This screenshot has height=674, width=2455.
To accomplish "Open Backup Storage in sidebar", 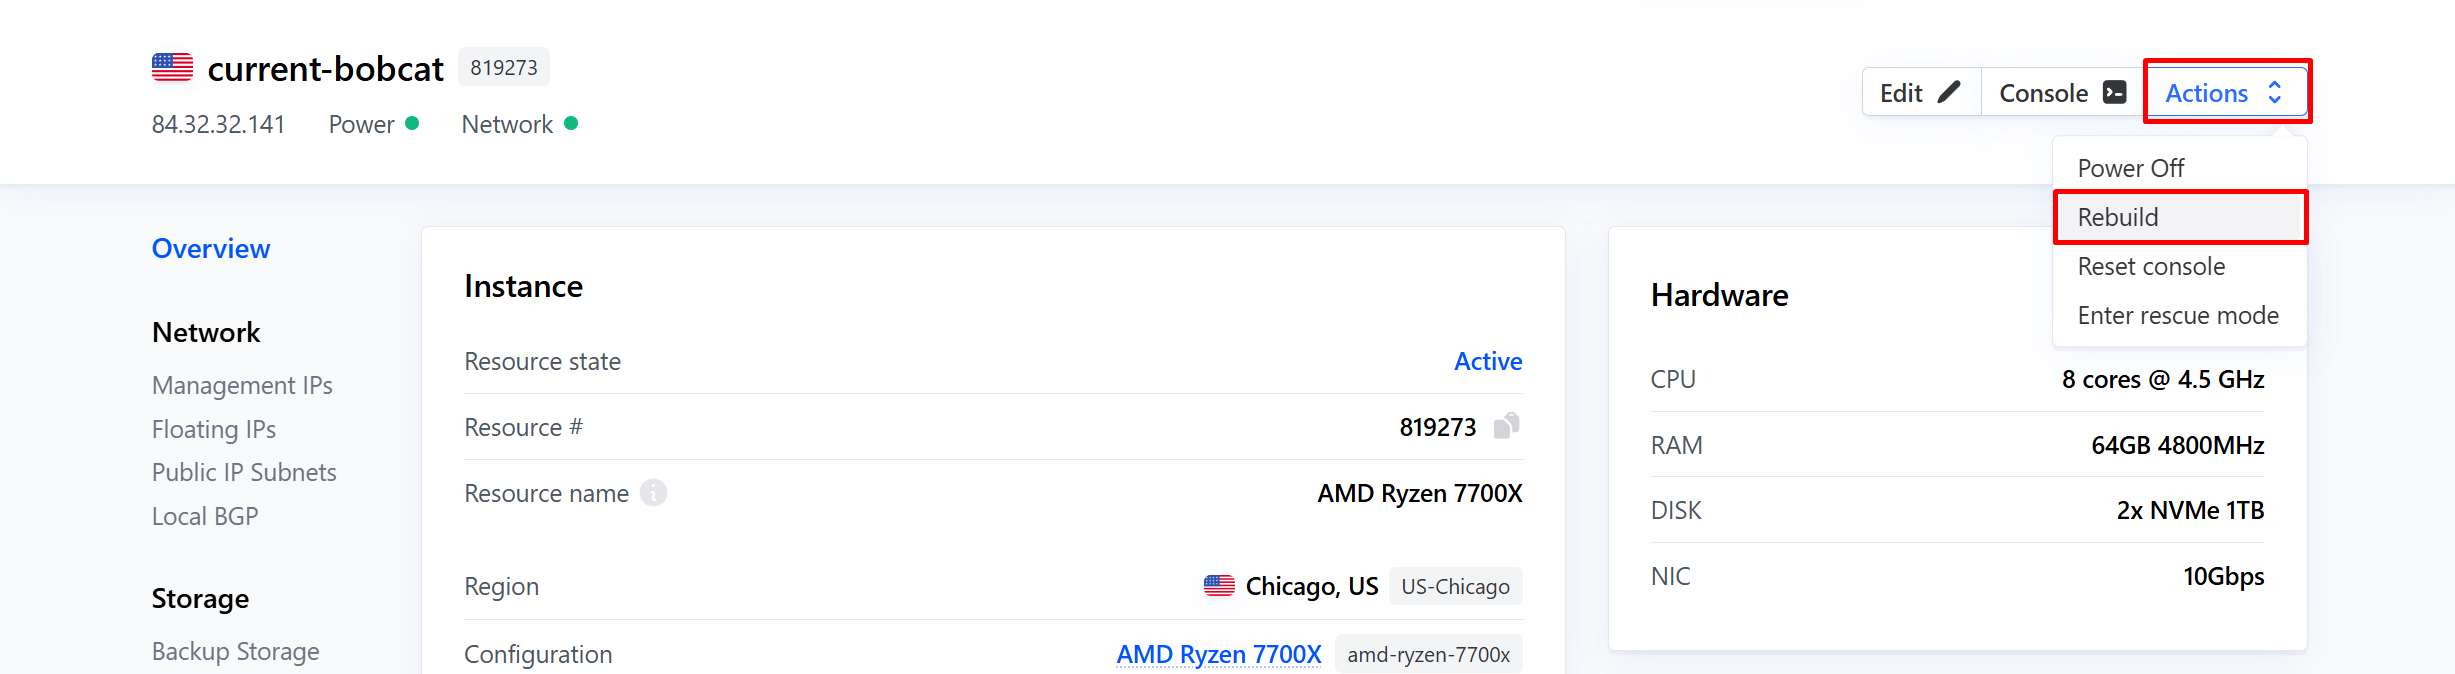I will pyautogui.click(x=236, y=651).
